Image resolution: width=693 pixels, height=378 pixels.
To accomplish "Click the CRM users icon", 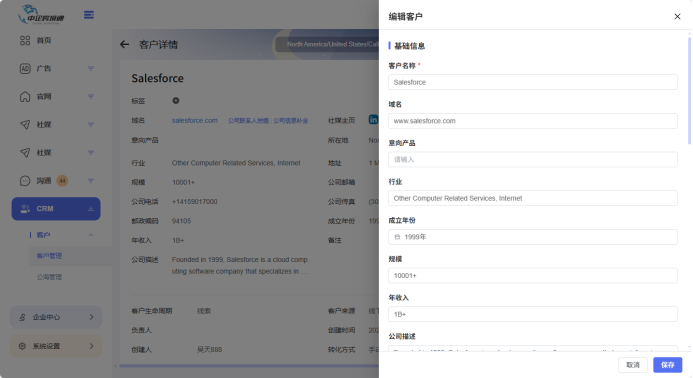I will tap(25, 209).
